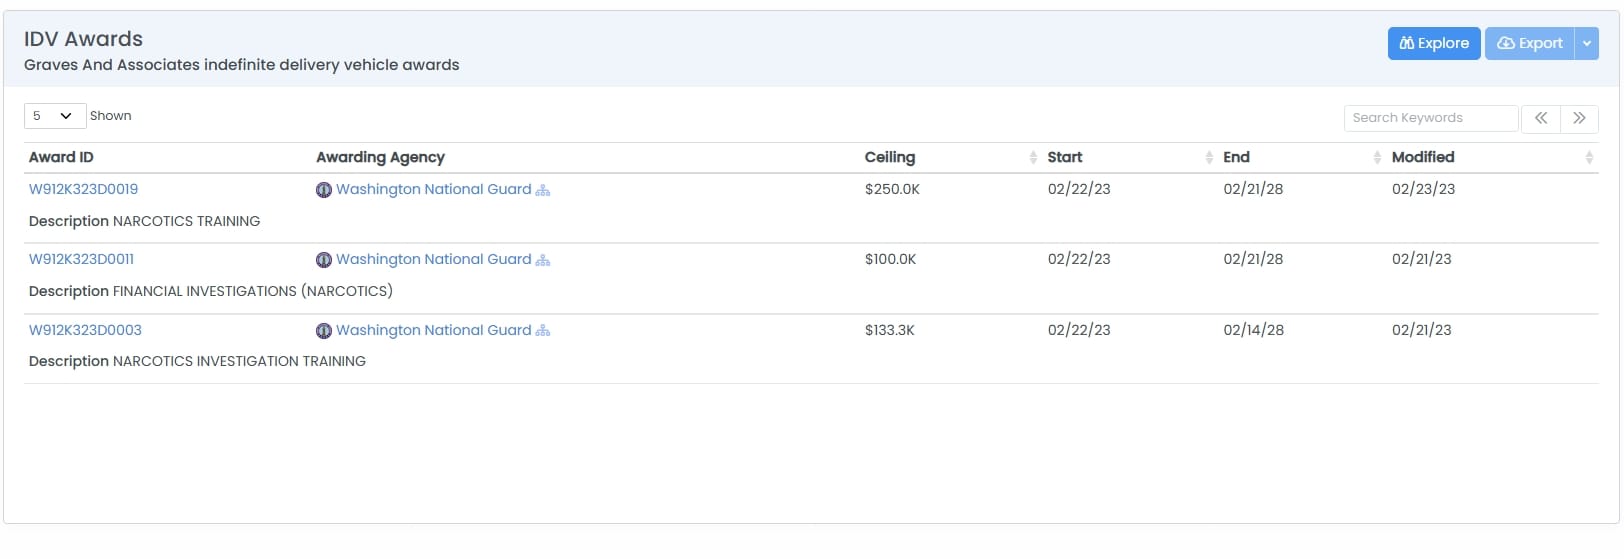
Task: Expand the Export options dropdown arrow
Action: coord(1586,43)
